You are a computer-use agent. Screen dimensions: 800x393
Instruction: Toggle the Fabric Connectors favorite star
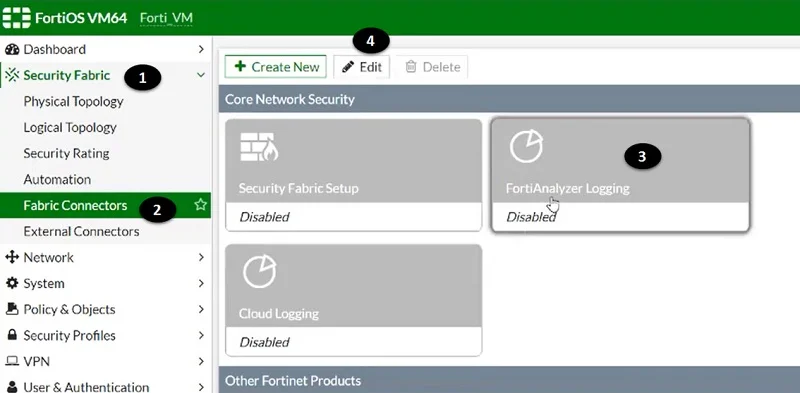201,205
